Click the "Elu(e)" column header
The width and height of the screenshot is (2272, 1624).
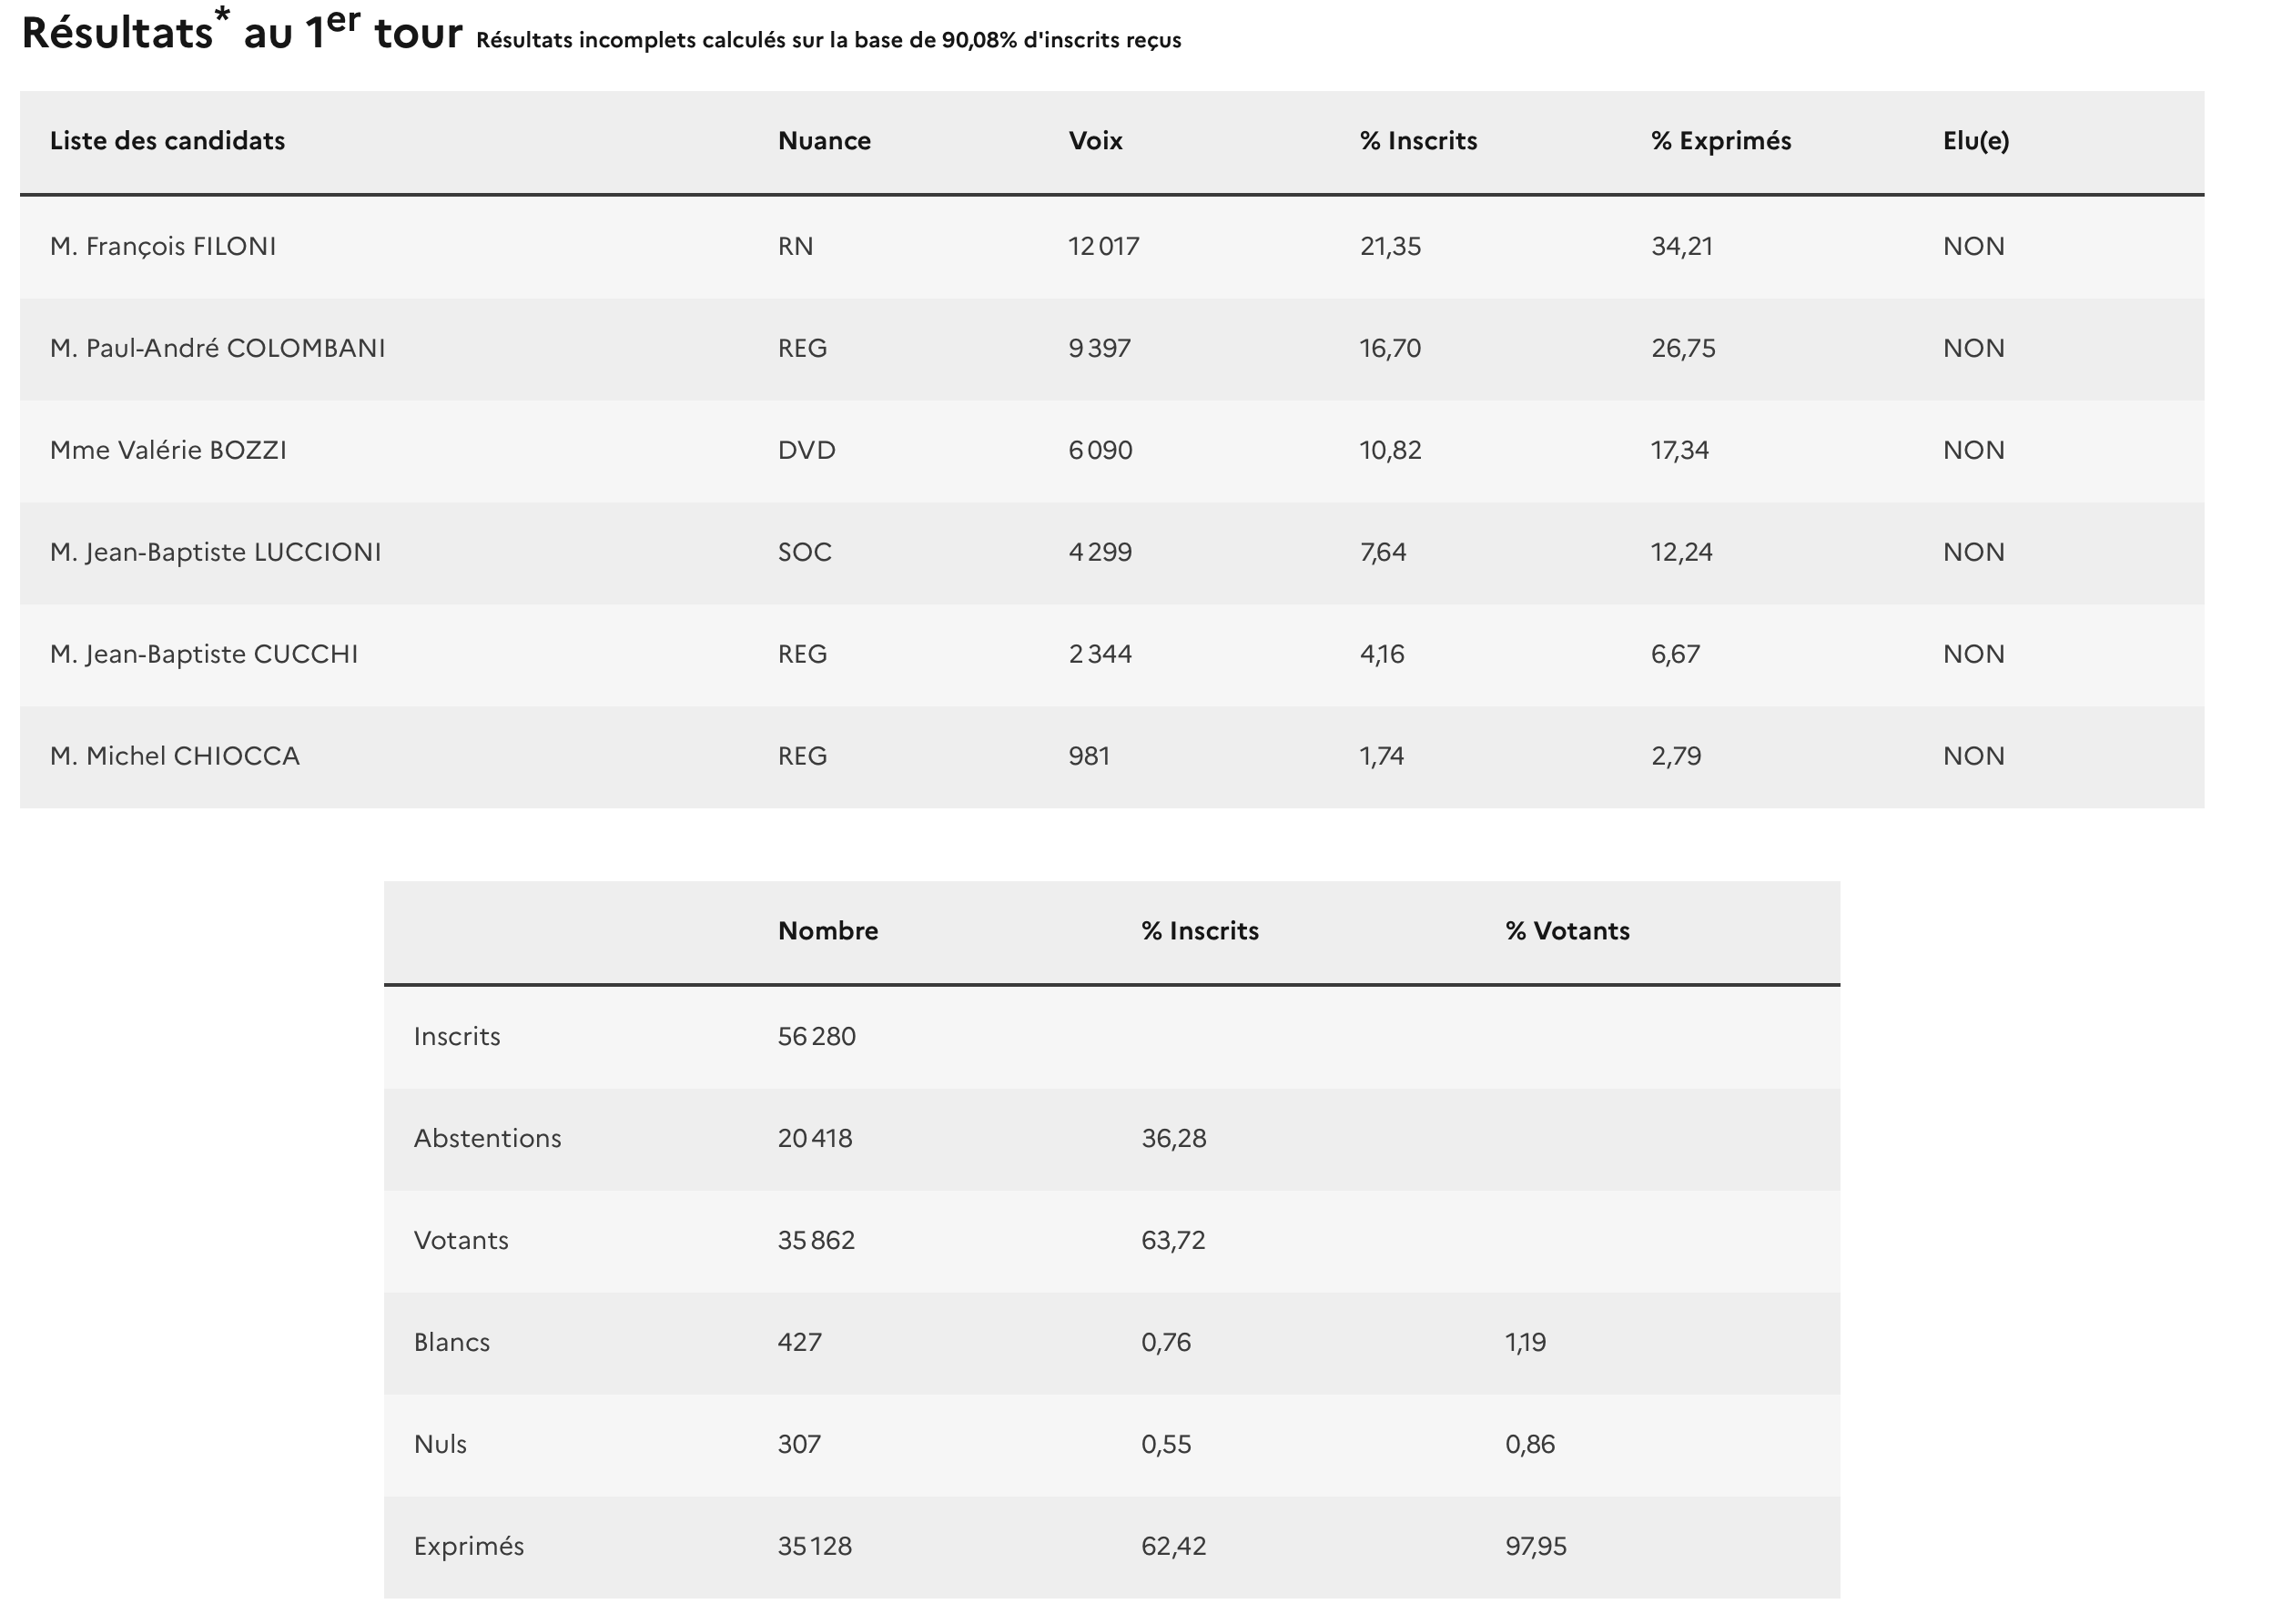[1975, 141]
